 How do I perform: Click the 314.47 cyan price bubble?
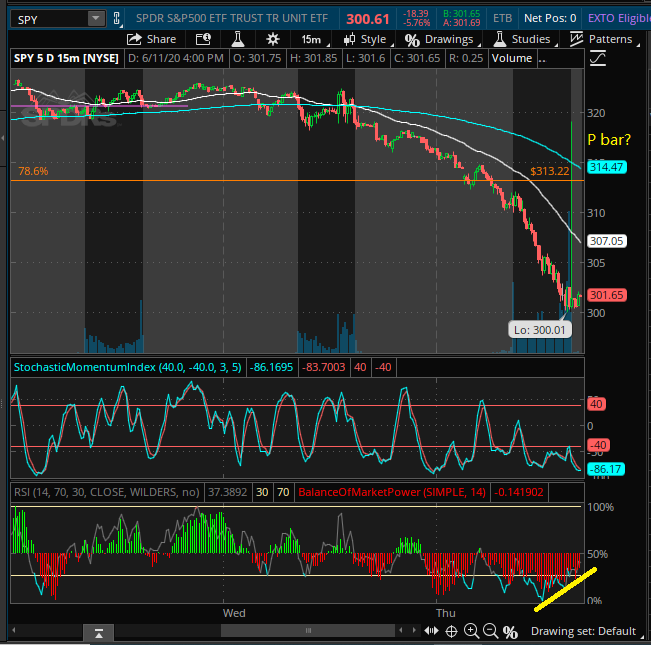pos(607,167)
